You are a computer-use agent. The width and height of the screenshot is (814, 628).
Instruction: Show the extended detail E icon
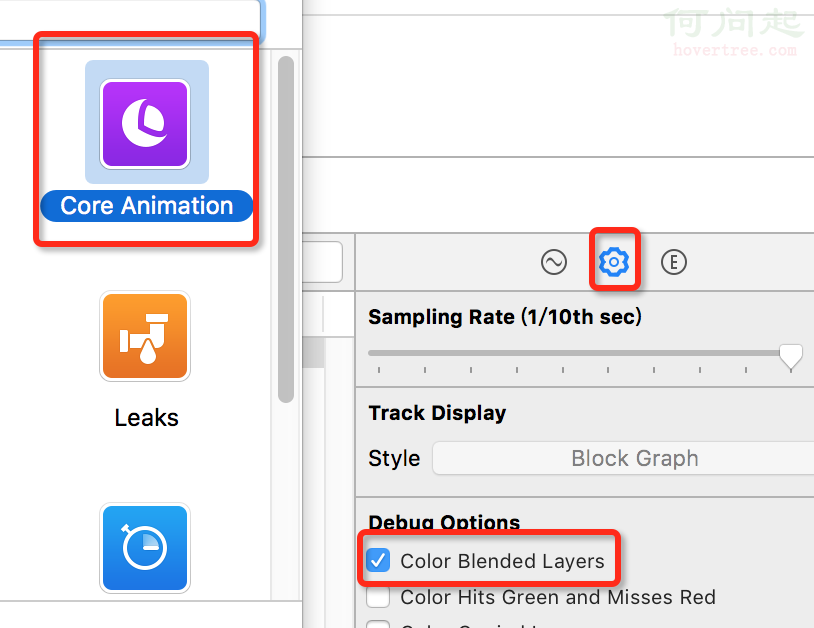click(x=674, y=262)
